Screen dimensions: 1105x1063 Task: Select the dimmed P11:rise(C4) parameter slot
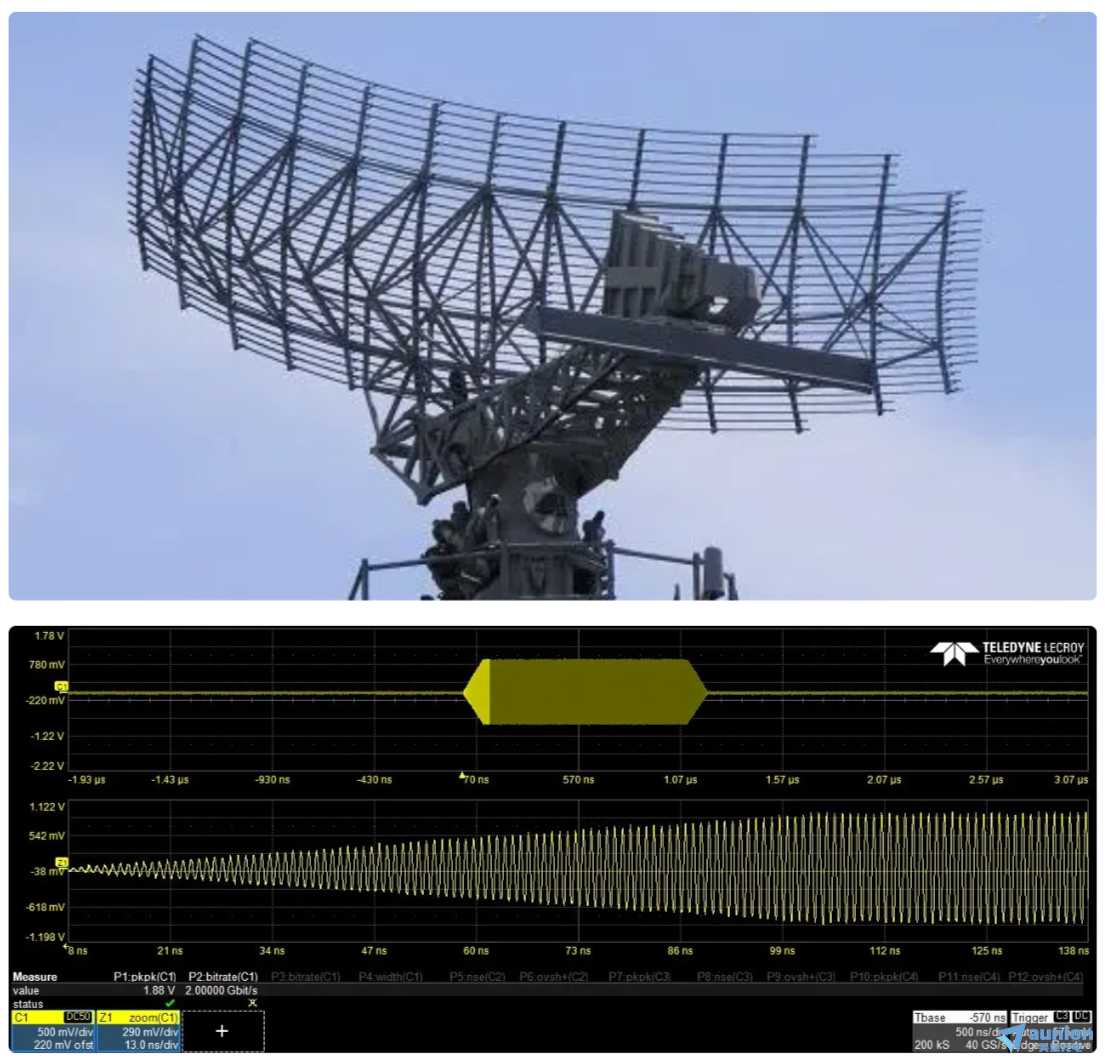click(969, 977)
